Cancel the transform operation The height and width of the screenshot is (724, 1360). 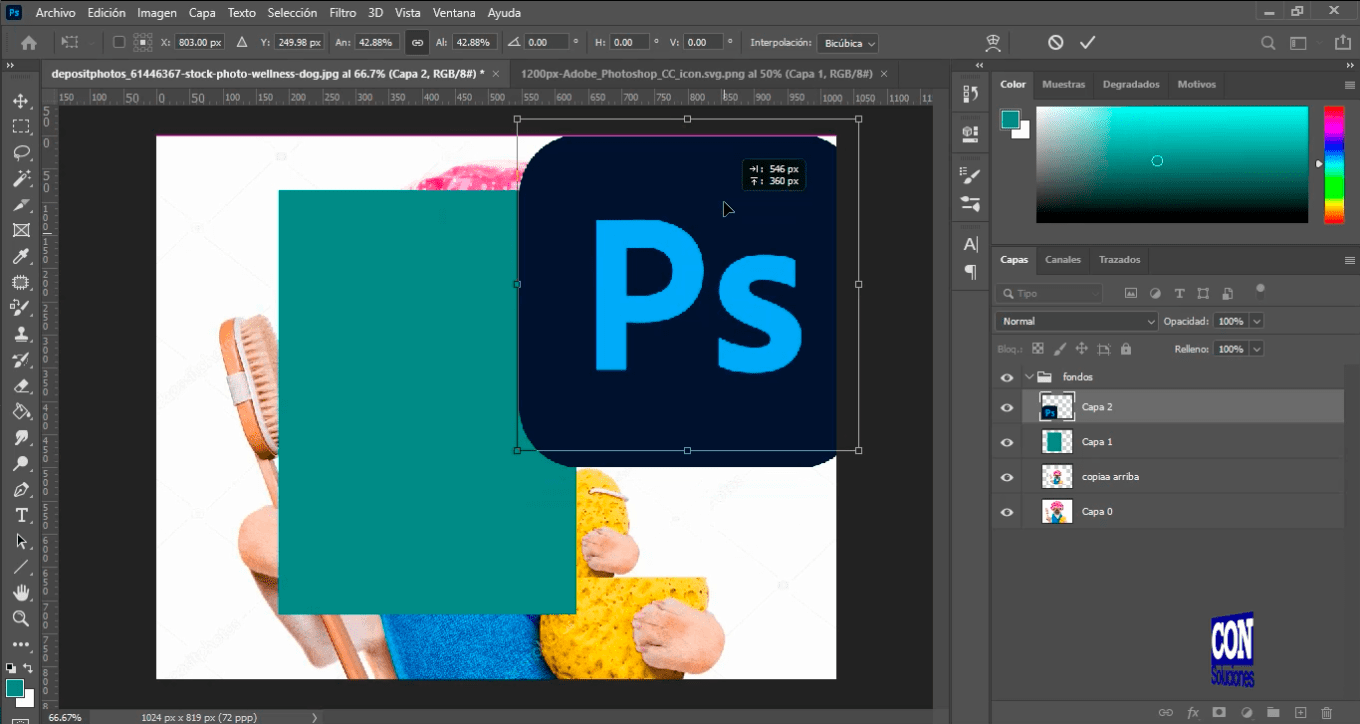(1056, 42)
